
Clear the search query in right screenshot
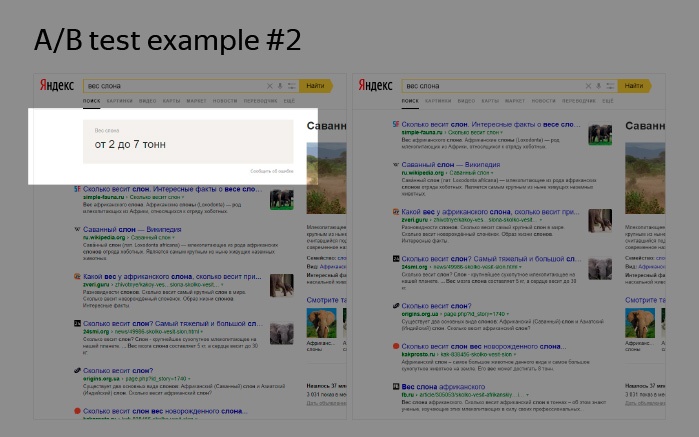[x=588, y=86]
